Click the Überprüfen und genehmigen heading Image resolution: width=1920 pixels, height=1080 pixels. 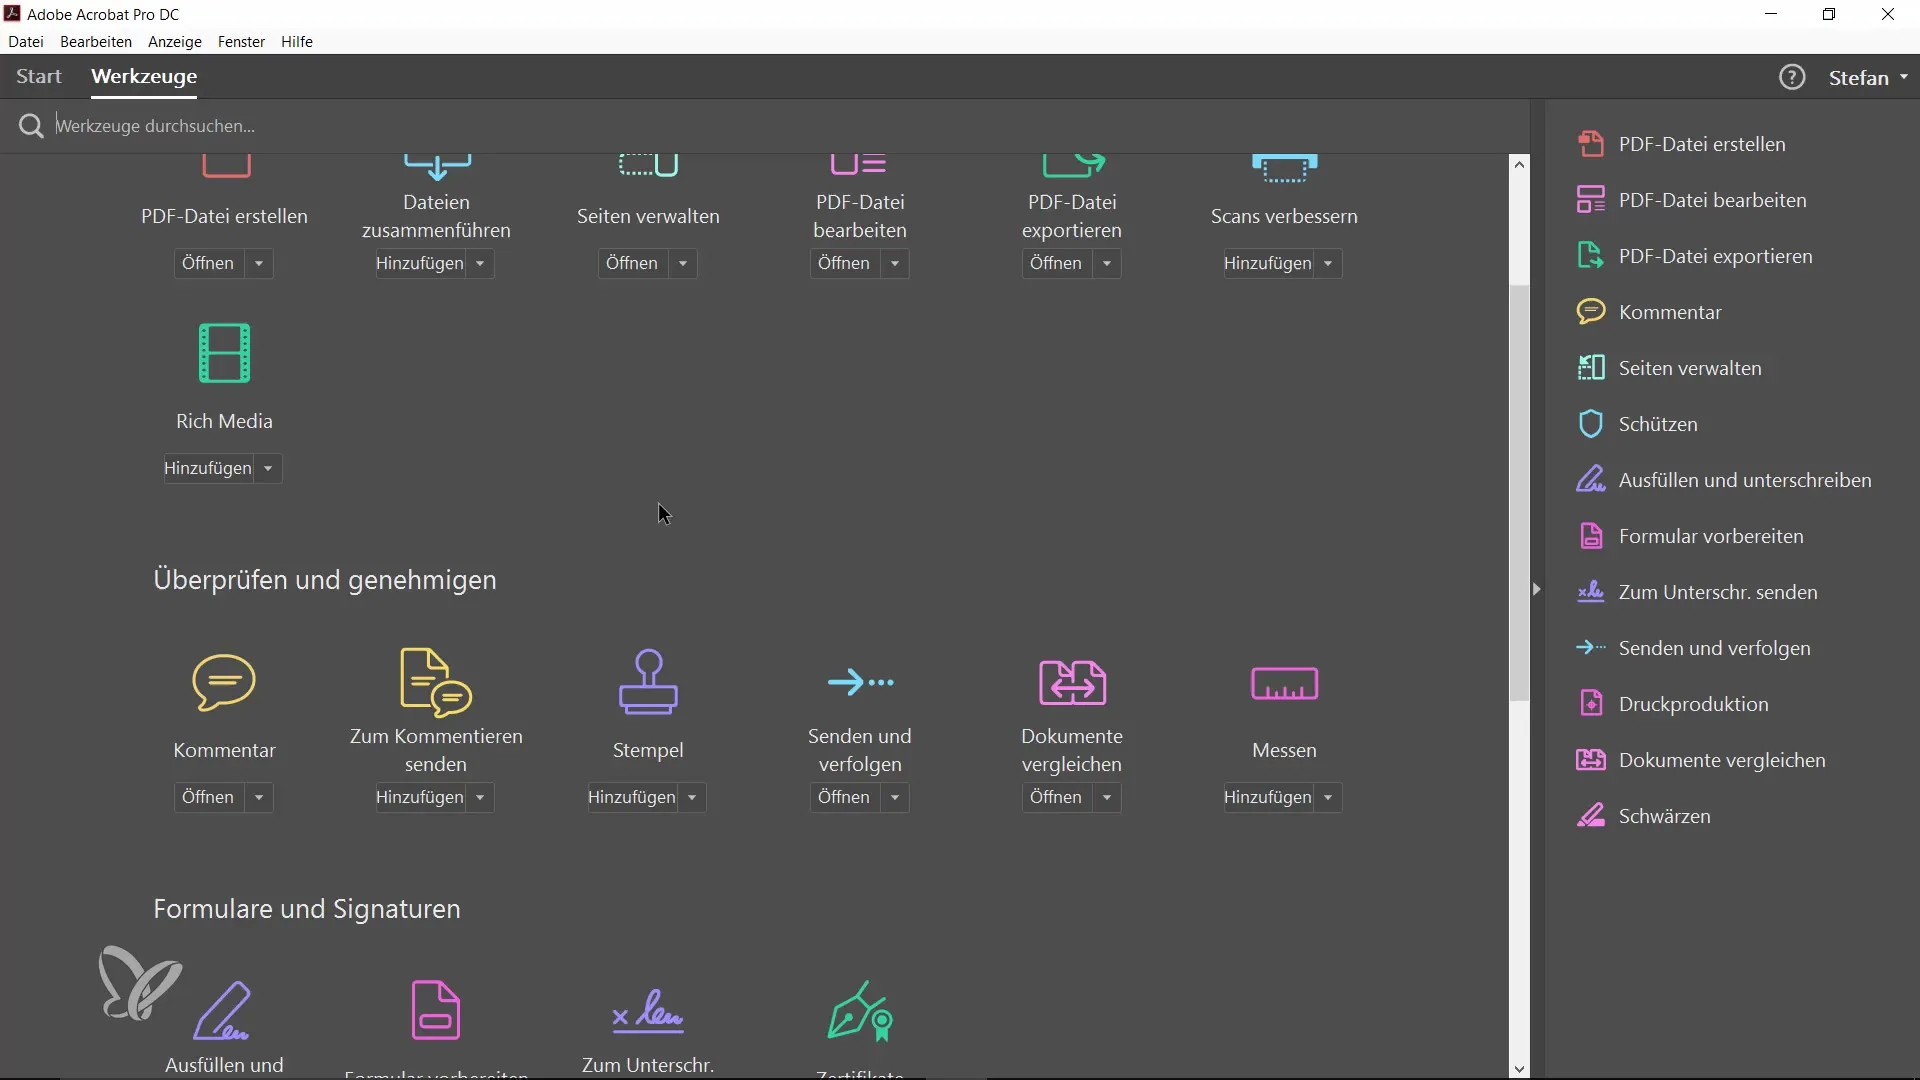(x=325, y=580)
